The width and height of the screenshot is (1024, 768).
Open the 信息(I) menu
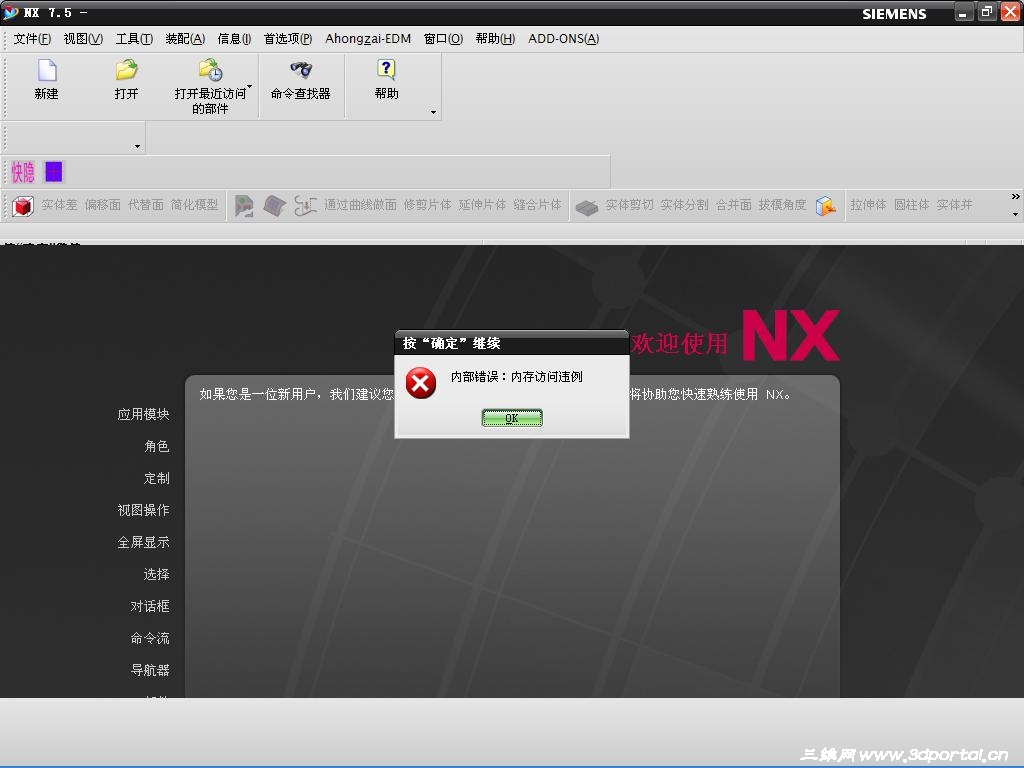tap(234, 39)
